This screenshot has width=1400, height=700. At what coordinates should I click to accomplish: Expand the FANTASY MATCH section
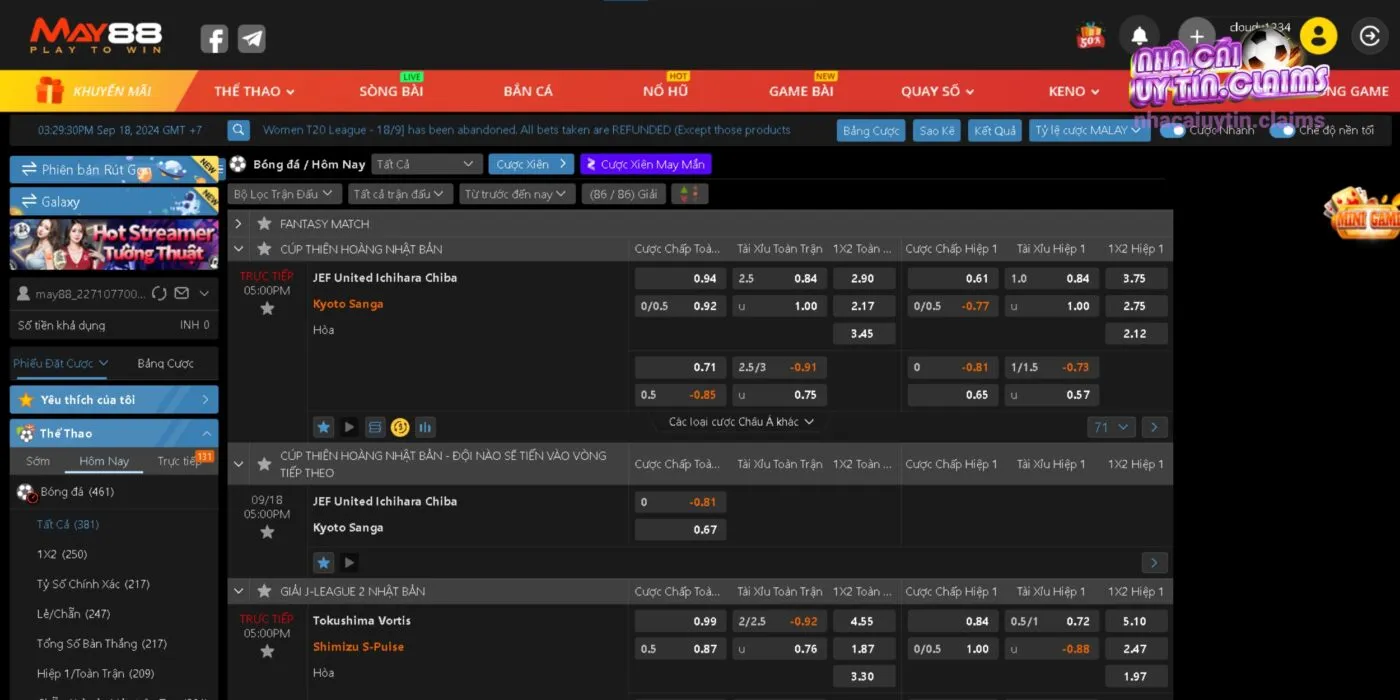click(238, 224)
